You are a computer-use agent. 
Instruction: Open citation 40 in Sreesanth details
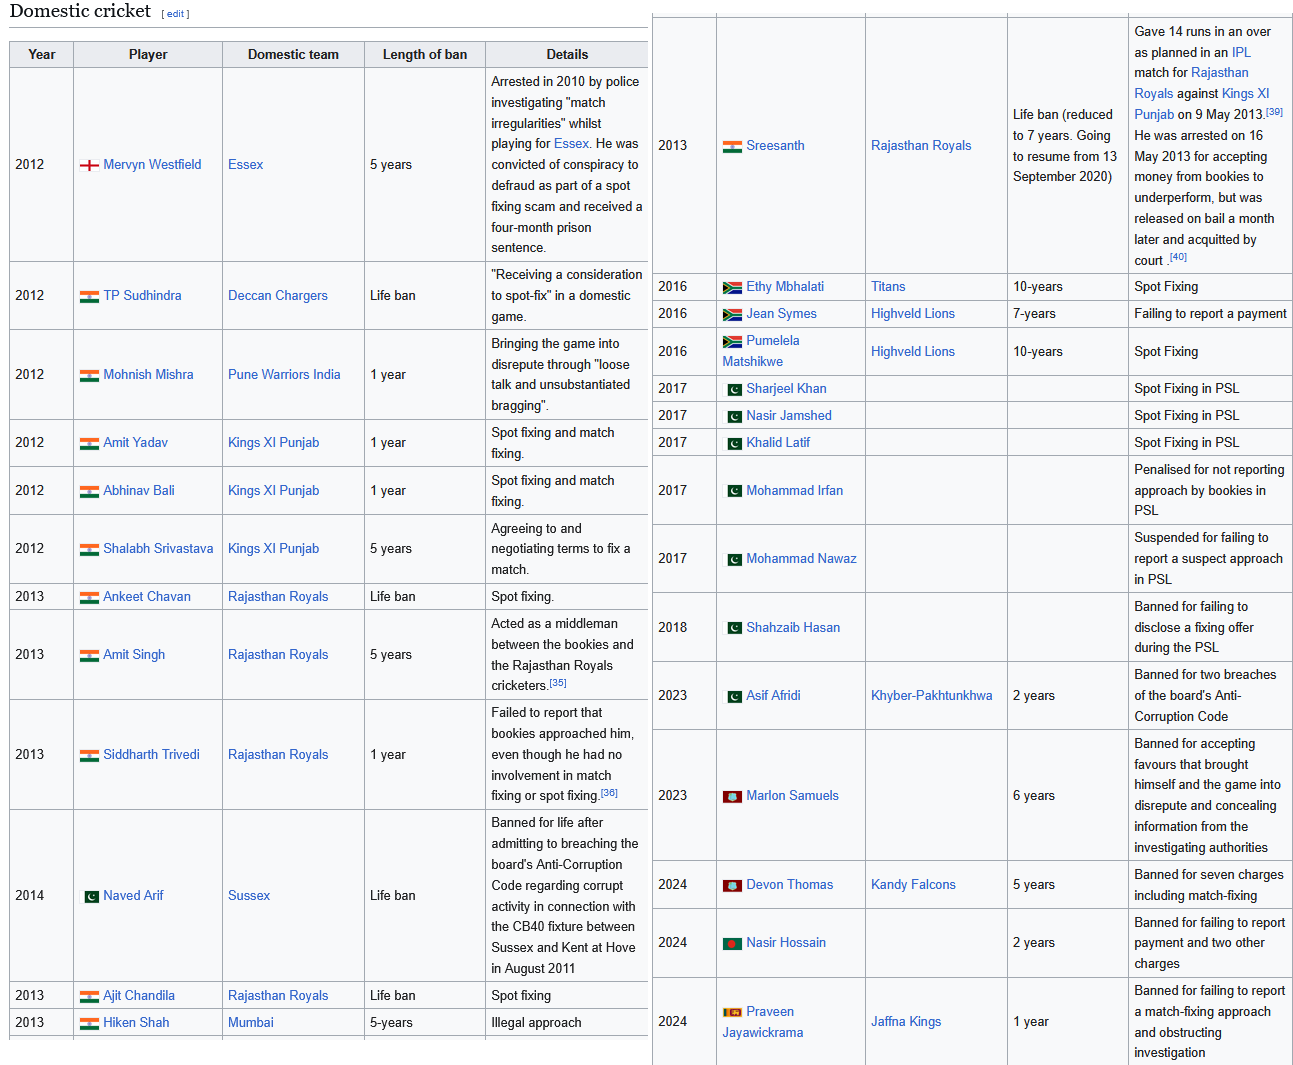pyautogui.click(x=1178, y=257)
